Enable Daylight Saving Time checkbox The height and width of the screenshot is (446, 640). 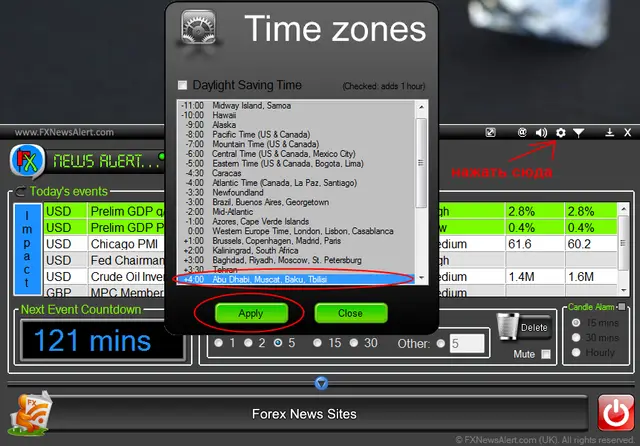[182, 85]
